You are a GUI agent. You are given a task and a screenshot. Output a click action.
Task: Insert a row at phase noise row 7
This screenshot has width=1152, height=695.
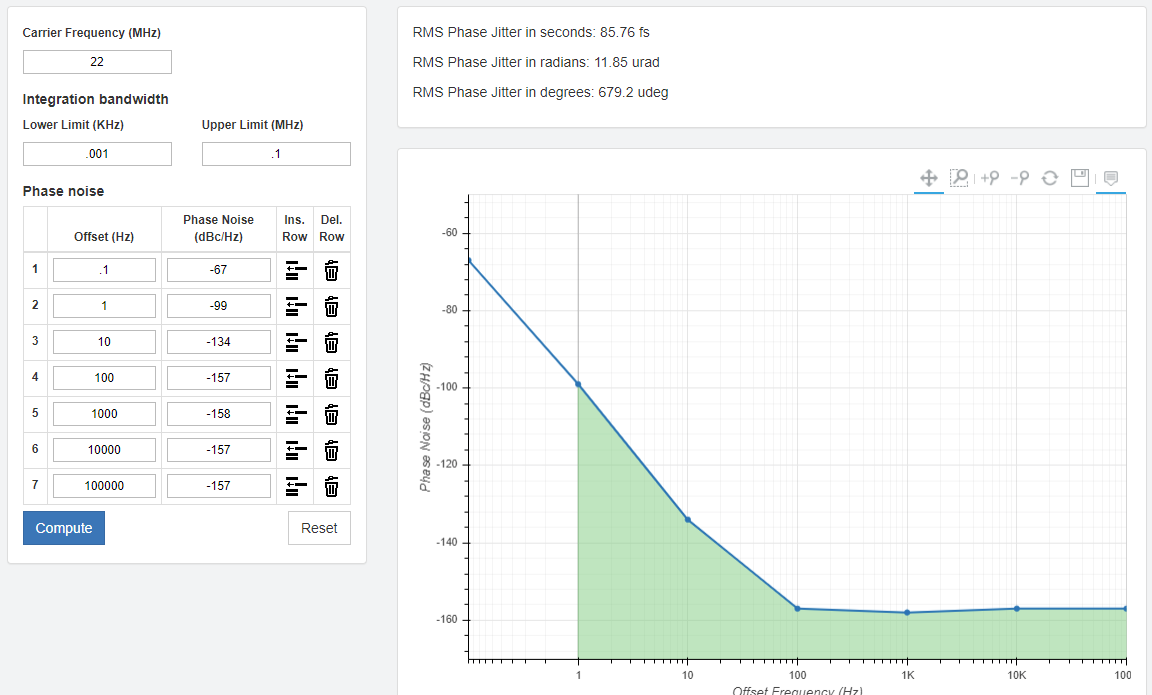pyautogui.click(x=295, y=486)
